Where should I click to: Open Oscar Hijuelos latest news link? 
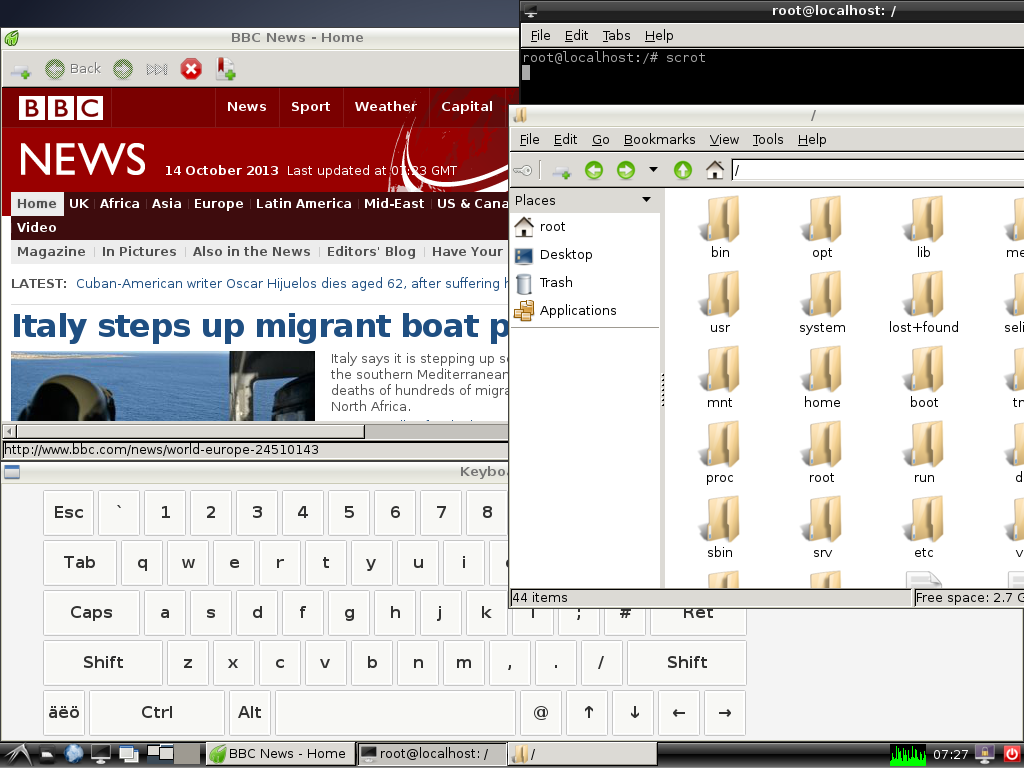292,283
